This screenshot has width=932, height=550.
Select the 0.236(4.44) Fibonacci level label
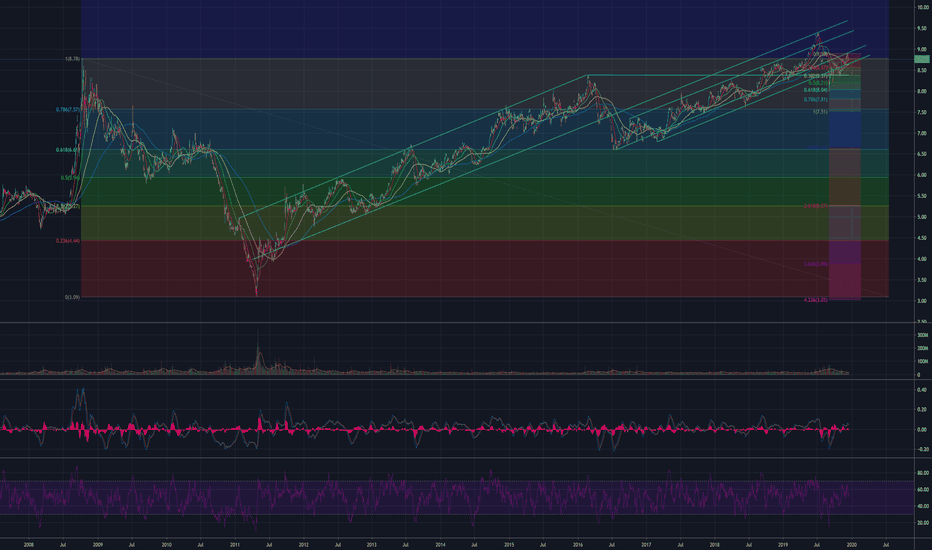pos(68,241)
